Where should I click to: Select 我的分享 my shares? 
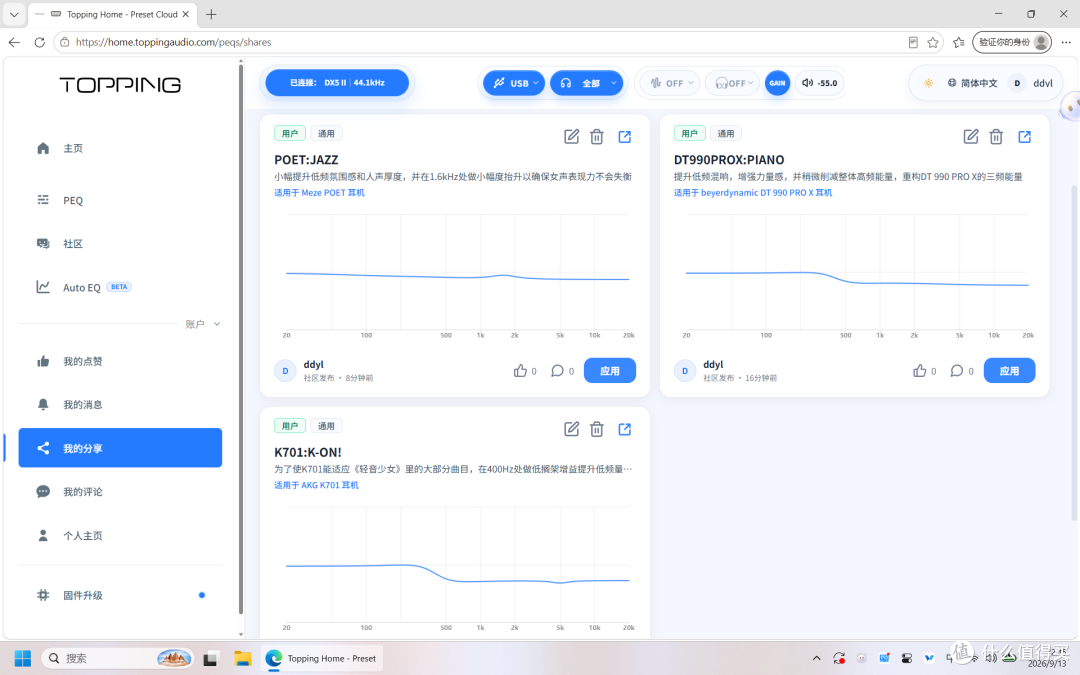point(120,448)
